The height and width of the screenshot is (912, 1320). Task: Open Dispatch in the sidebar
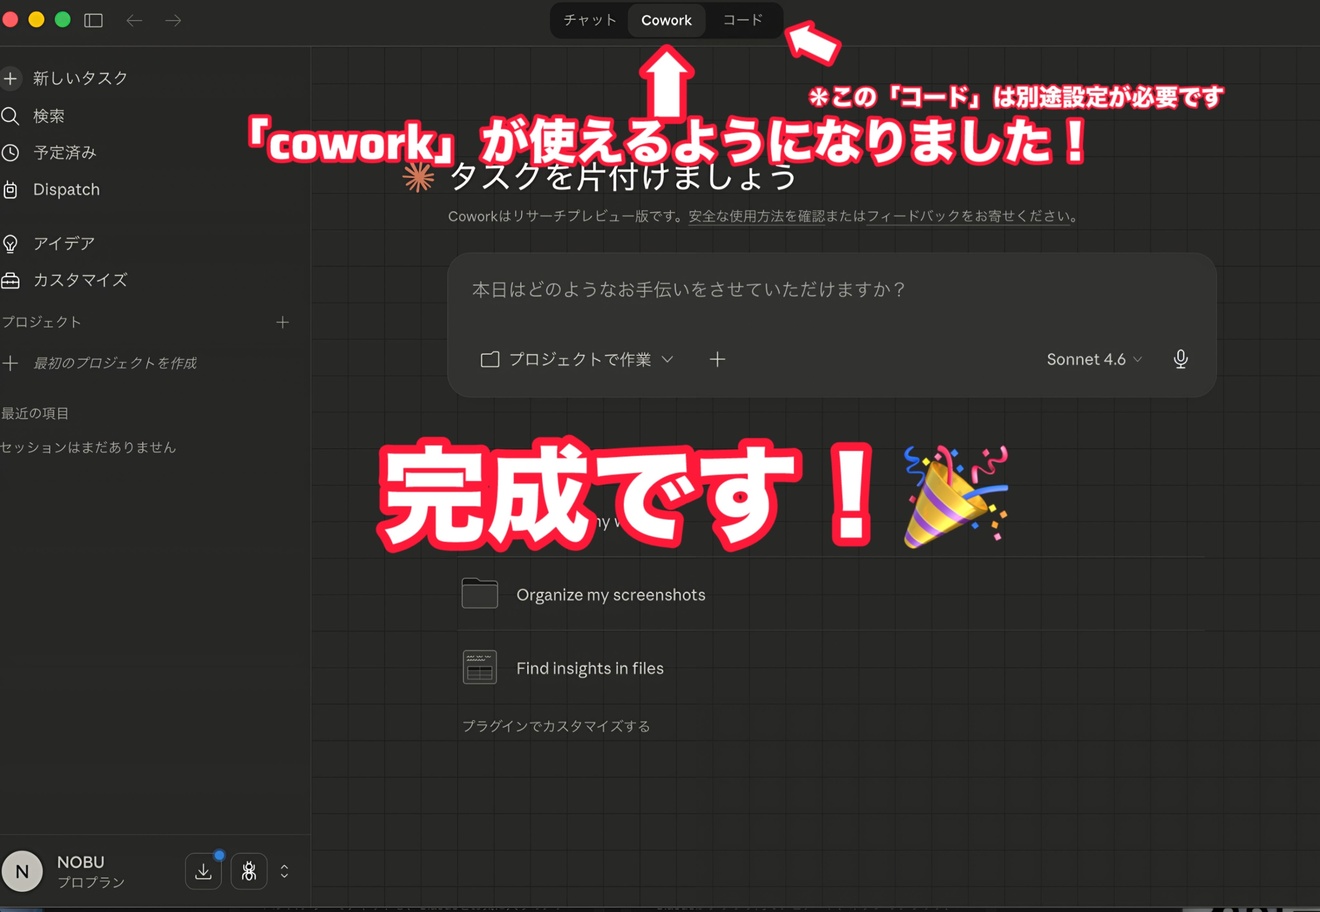point(66,190)
